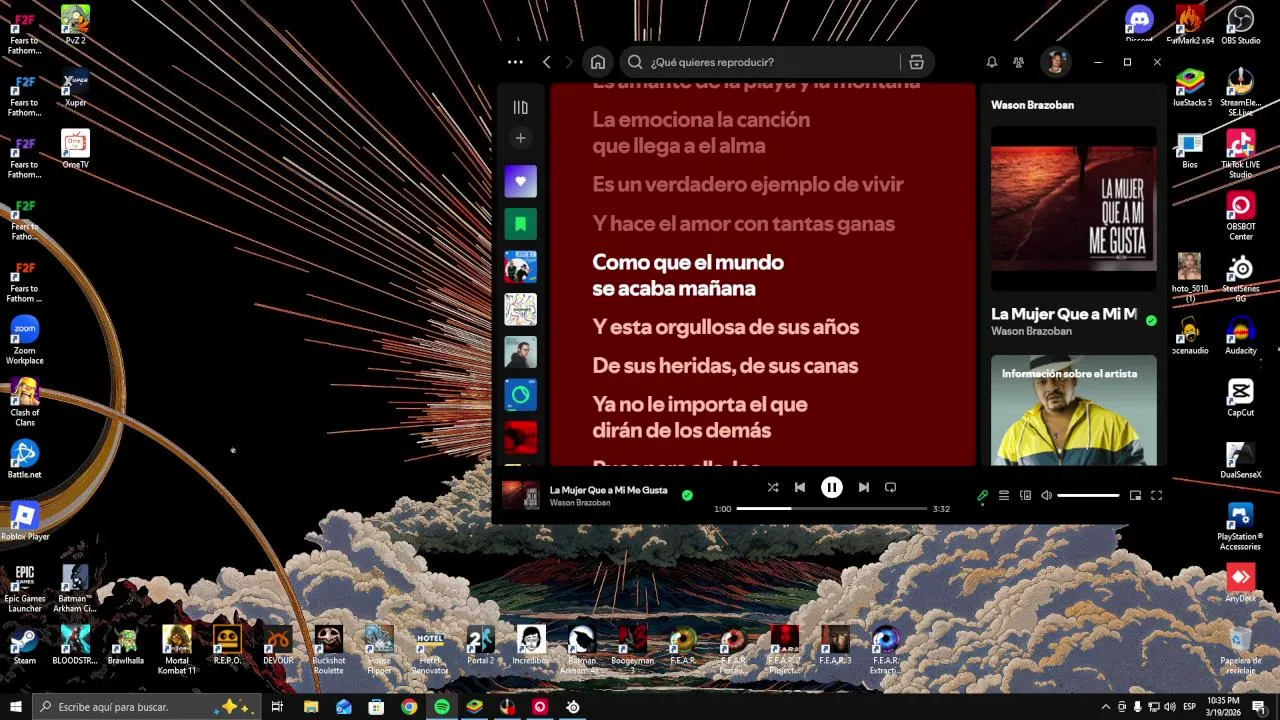This screenshot has width=1280, height=720.
Task: Click song title 'La Mujer Que a Mi Me Gusta' in player bar
Action: (x=608, y=490)
